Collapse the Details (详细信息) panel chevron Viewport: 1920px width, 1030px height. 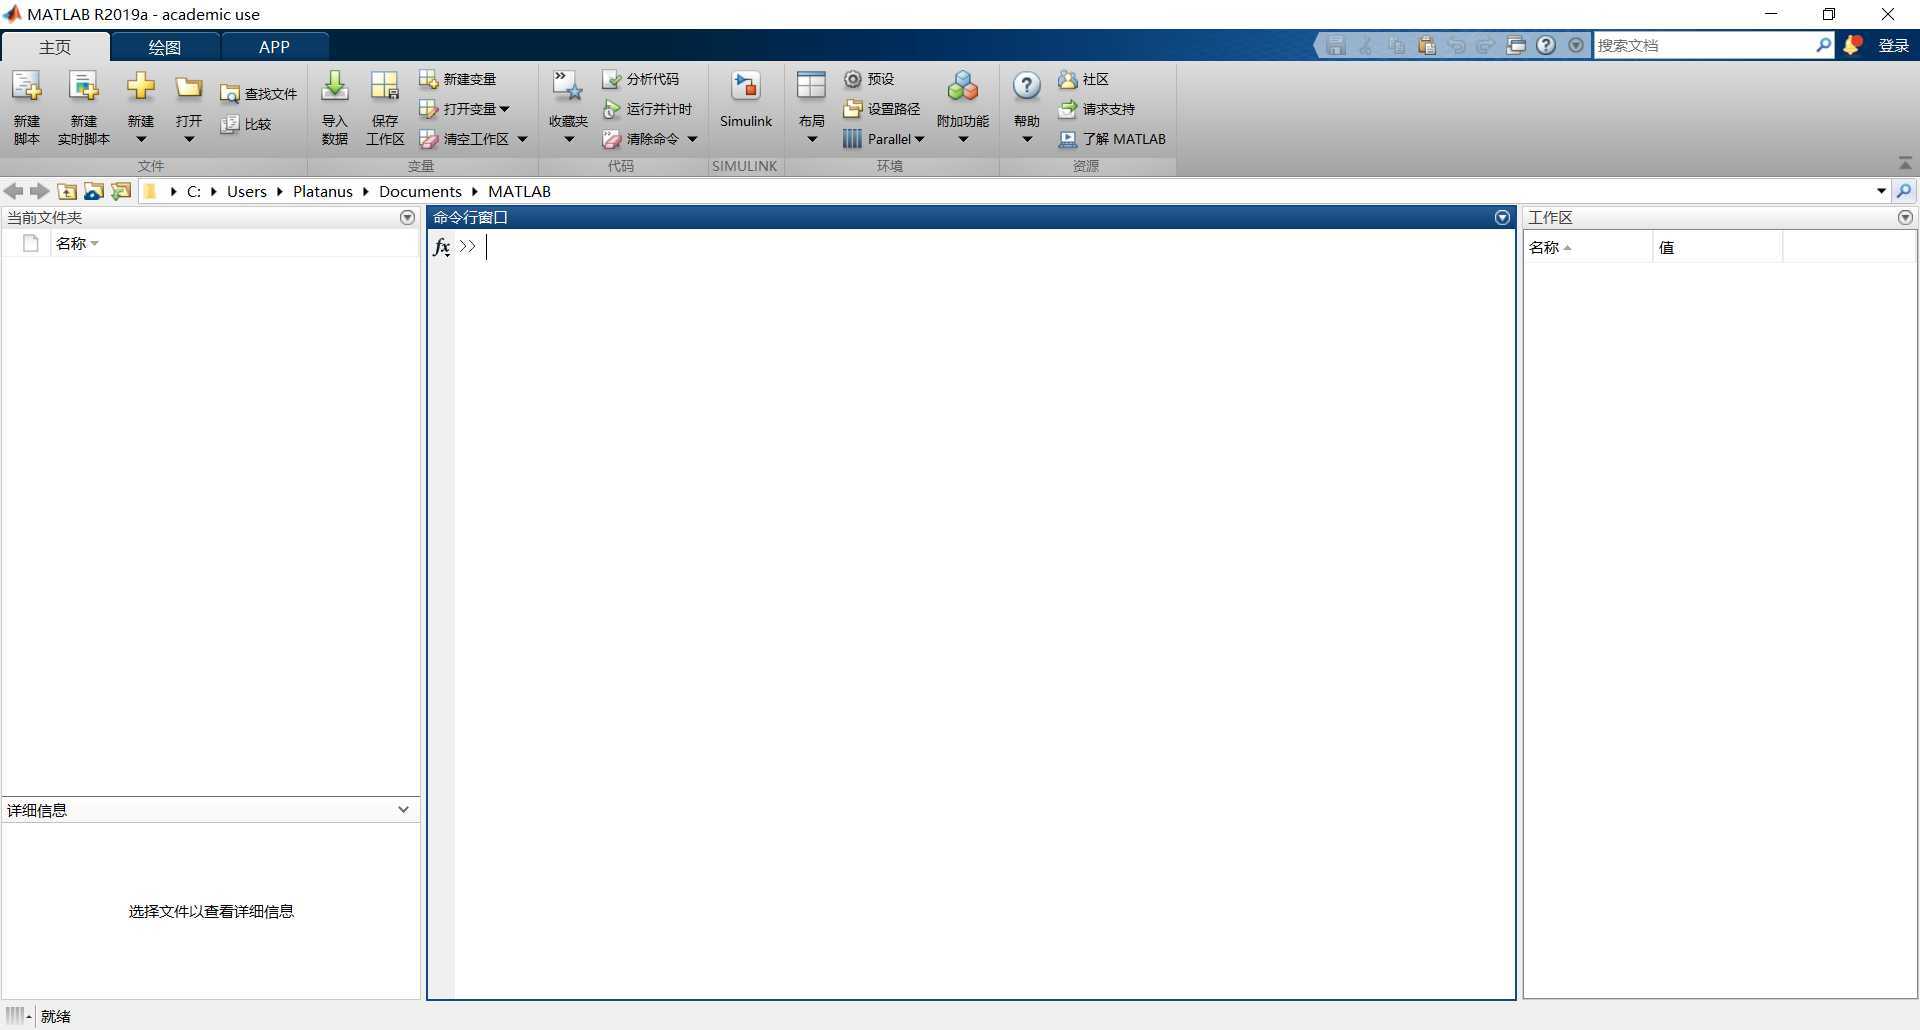pyautogui.click(x=403, y=809)
